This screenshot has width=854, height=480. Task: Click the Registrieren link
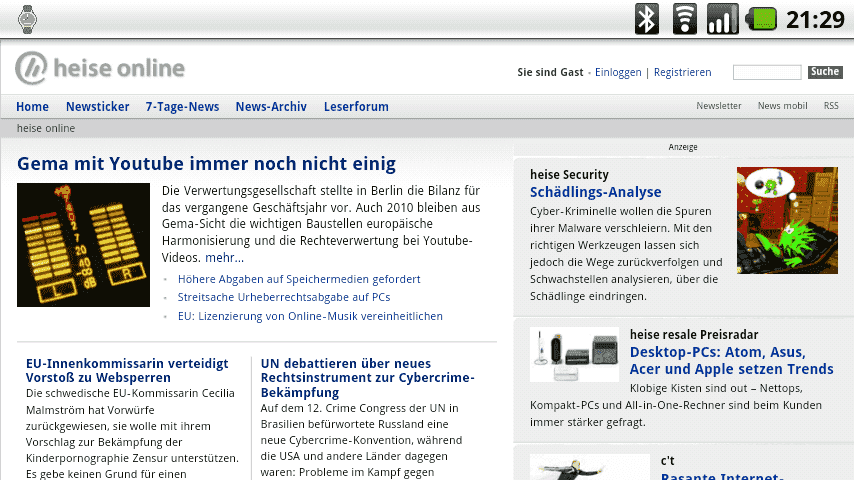(682, 72)
